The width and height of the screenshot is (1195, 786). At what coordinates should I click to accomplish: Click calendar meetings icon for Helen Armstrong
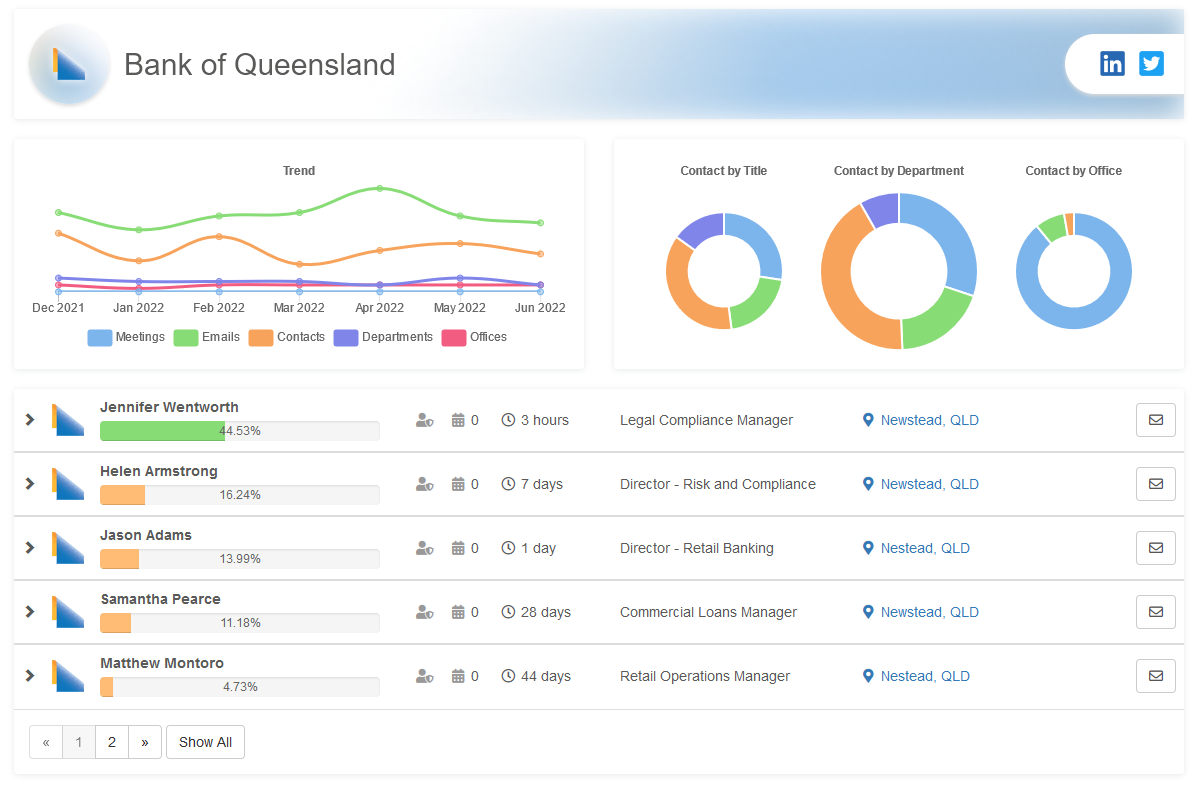[x=458, y=484]
